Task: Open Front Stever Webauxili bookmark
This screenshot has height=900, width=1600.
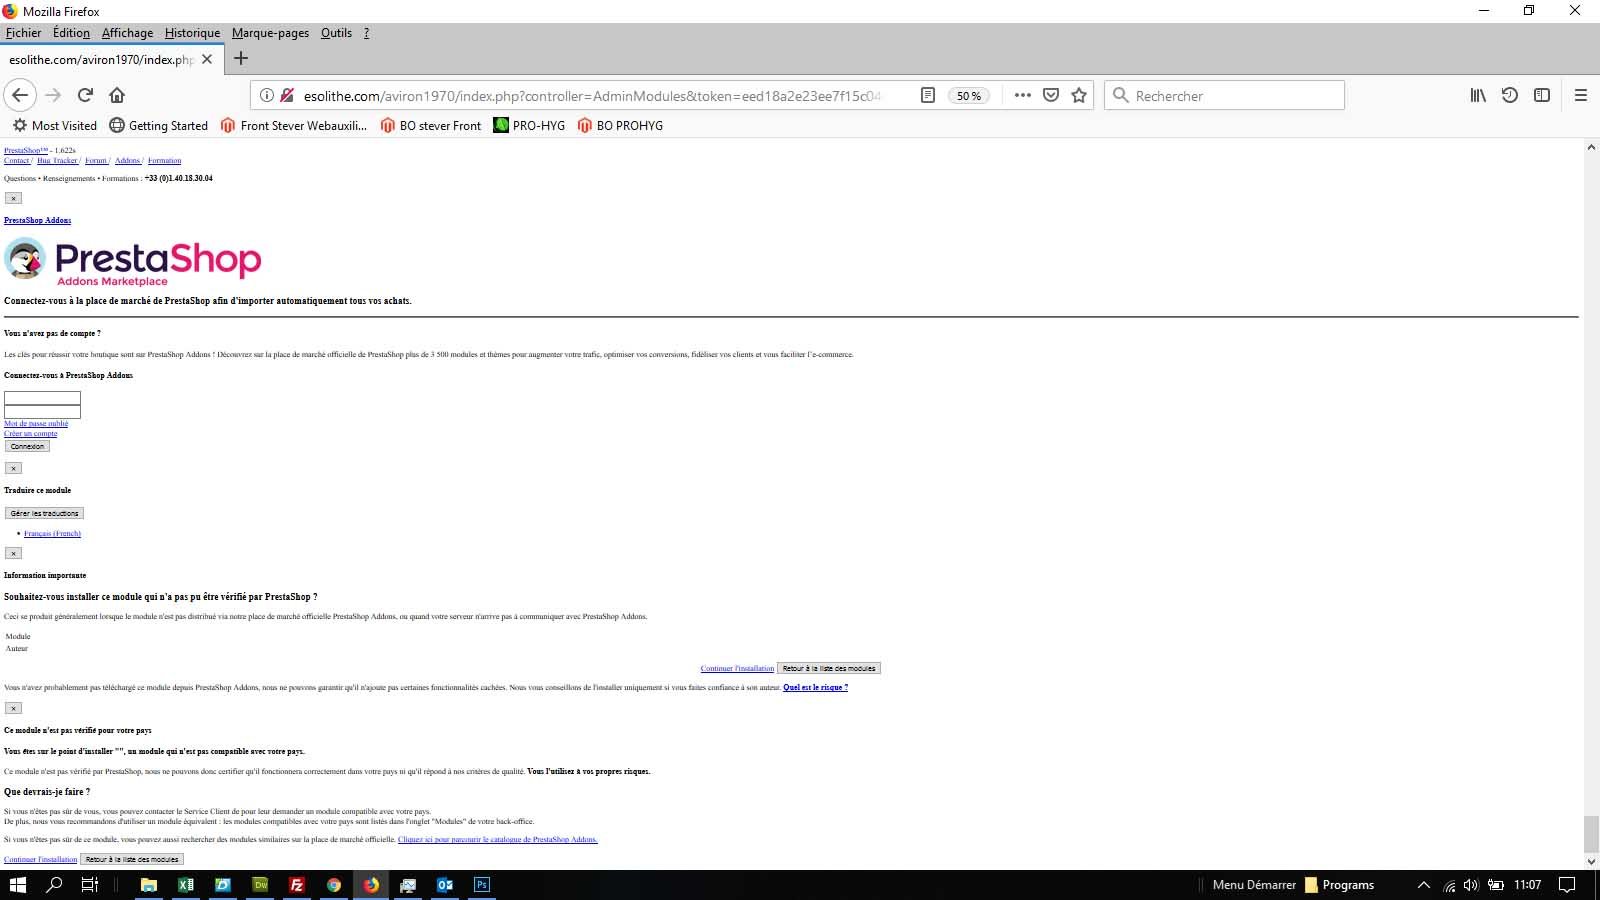Action: pyautogui.click(x=294, y=126)
